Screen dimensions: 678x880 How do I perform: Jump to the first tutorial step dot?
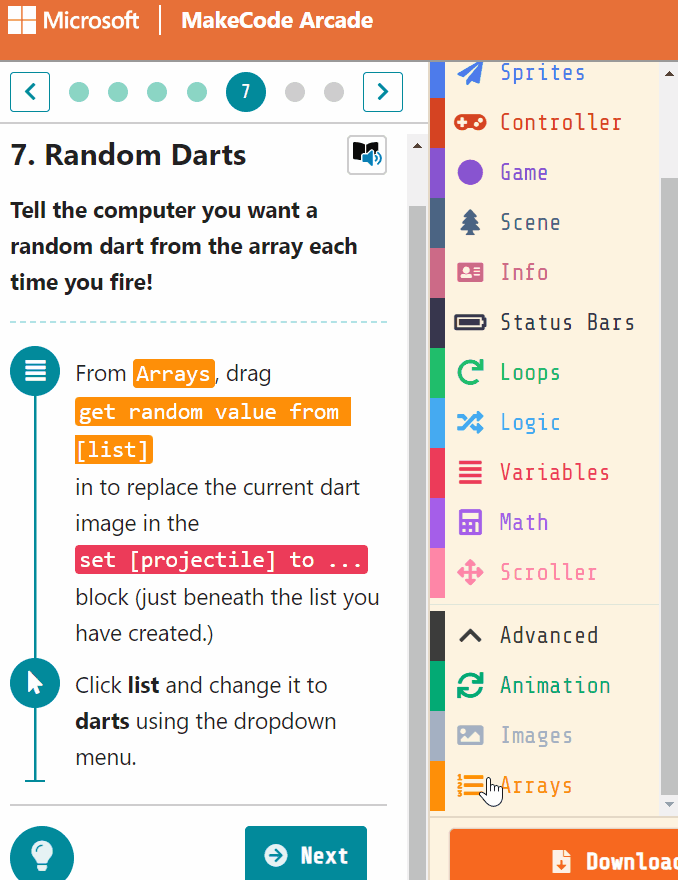tap(79, 91)
